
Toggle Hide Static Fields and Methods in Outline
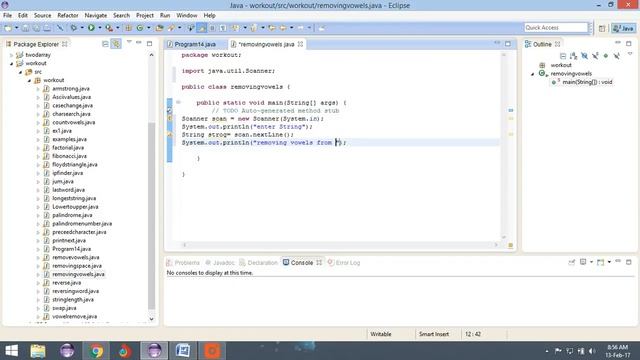(595, 56)
